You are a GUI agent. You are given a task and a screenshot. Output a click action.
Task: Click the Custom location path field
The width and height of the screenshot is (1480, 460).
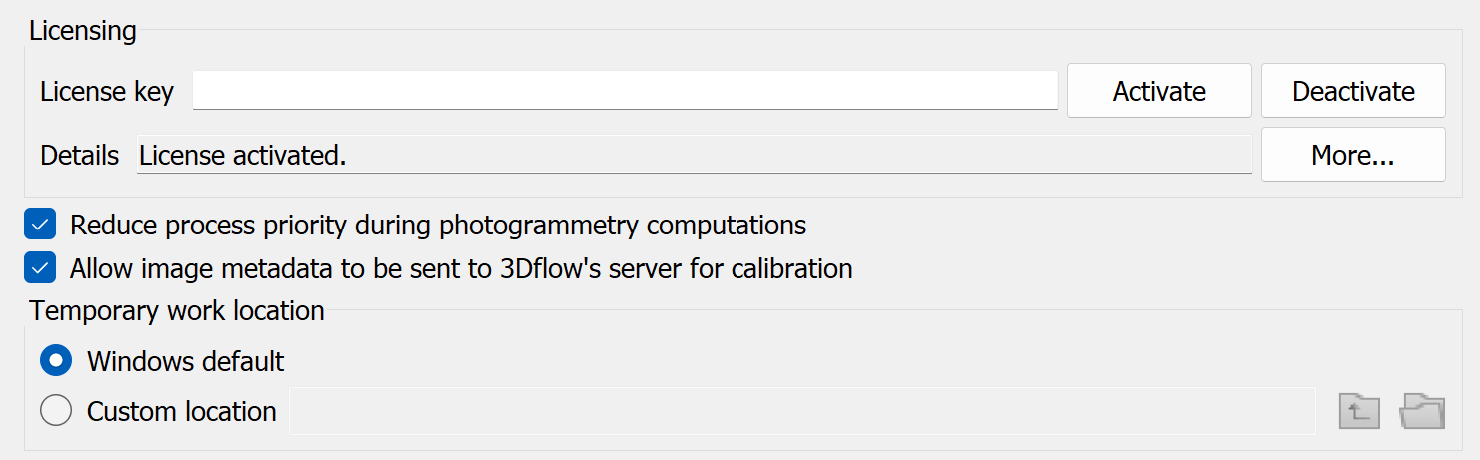(802, 411)
